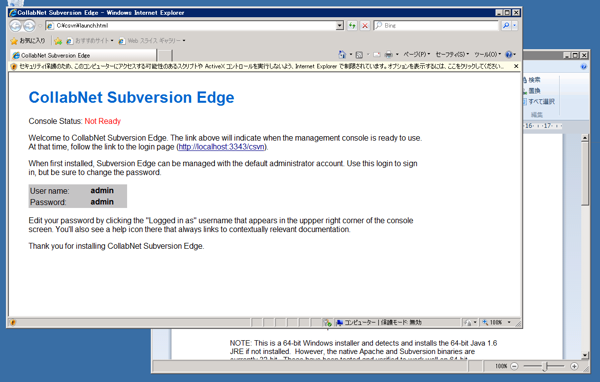This screenshot has width=600, height=382.
Task: Click the security information bar message
Action: point(261,66)
